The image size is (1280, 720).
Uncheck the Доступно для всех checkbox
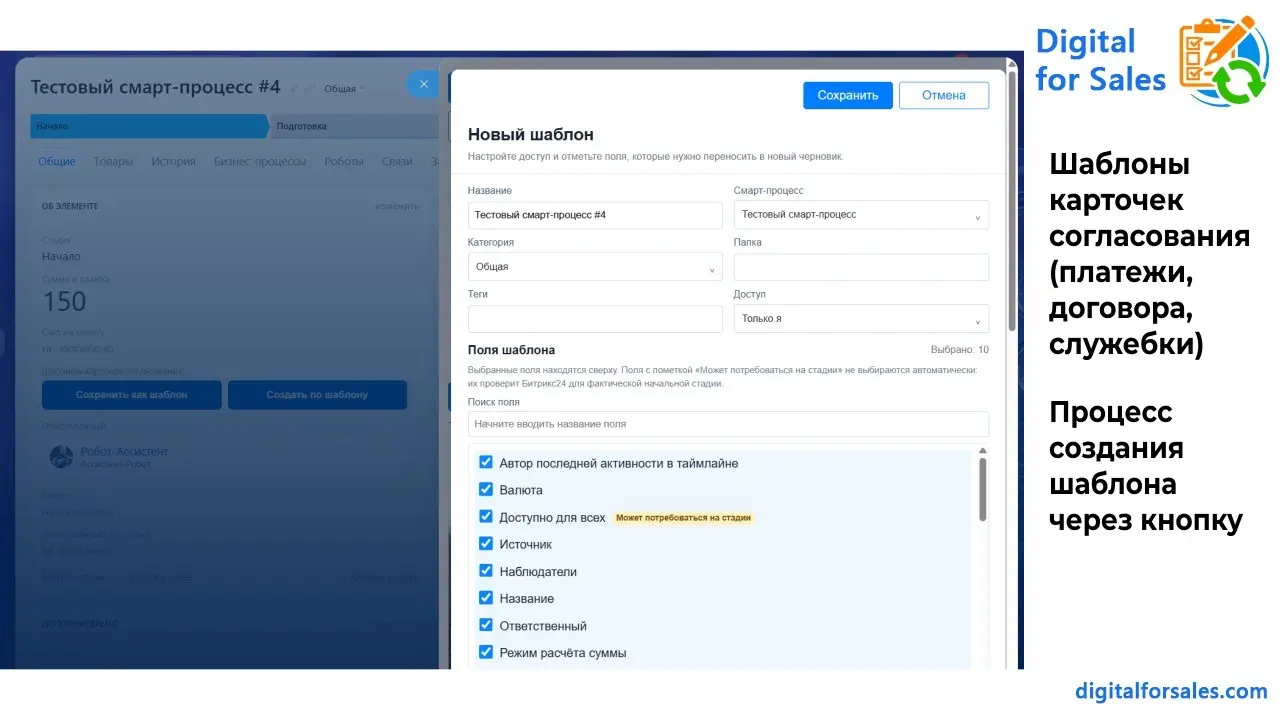(486, 517)
